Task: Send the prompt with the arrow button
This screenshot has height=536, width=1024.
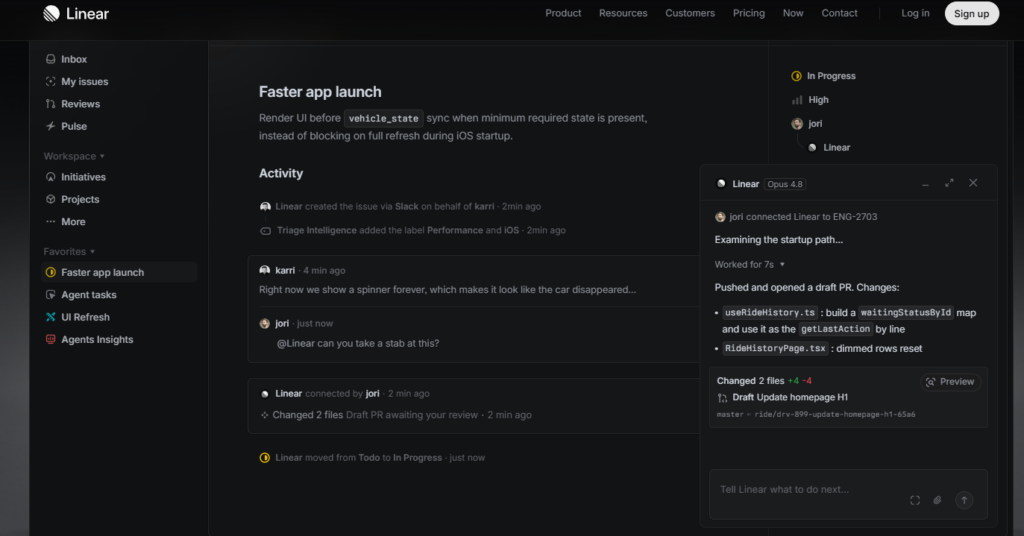Action: 964,500
